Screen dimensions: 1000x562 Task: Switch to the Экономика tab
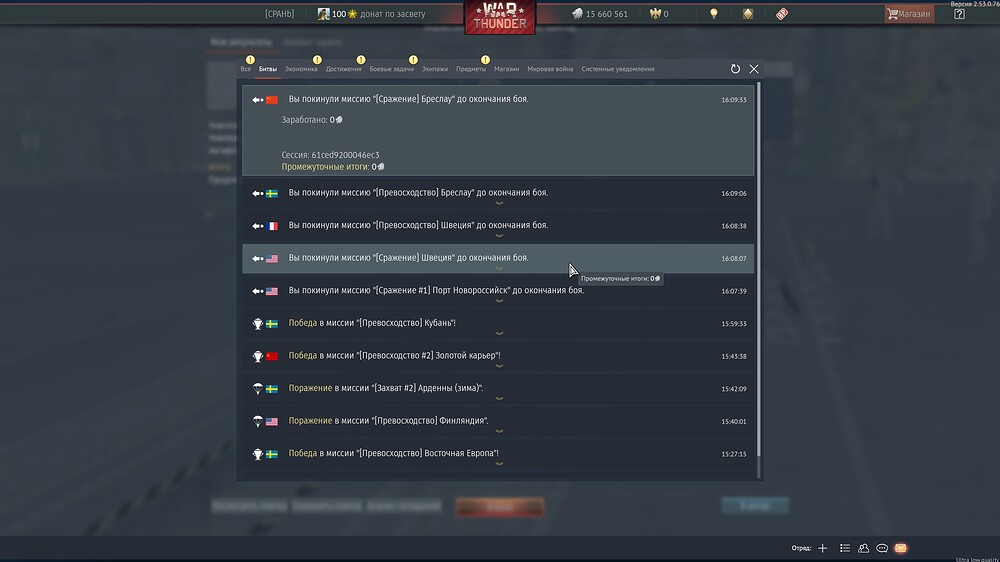click(x=301, y=69)
